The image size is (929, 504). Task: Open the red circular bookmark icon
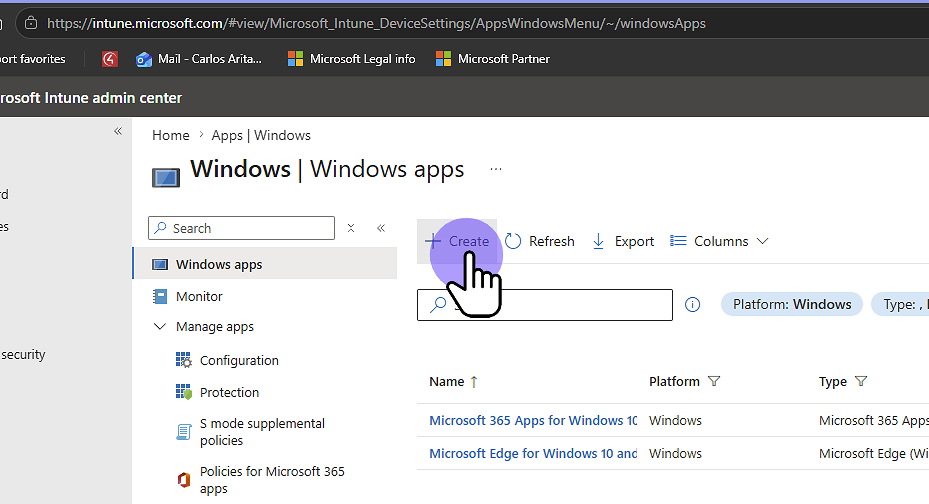[x=110, y=59]
